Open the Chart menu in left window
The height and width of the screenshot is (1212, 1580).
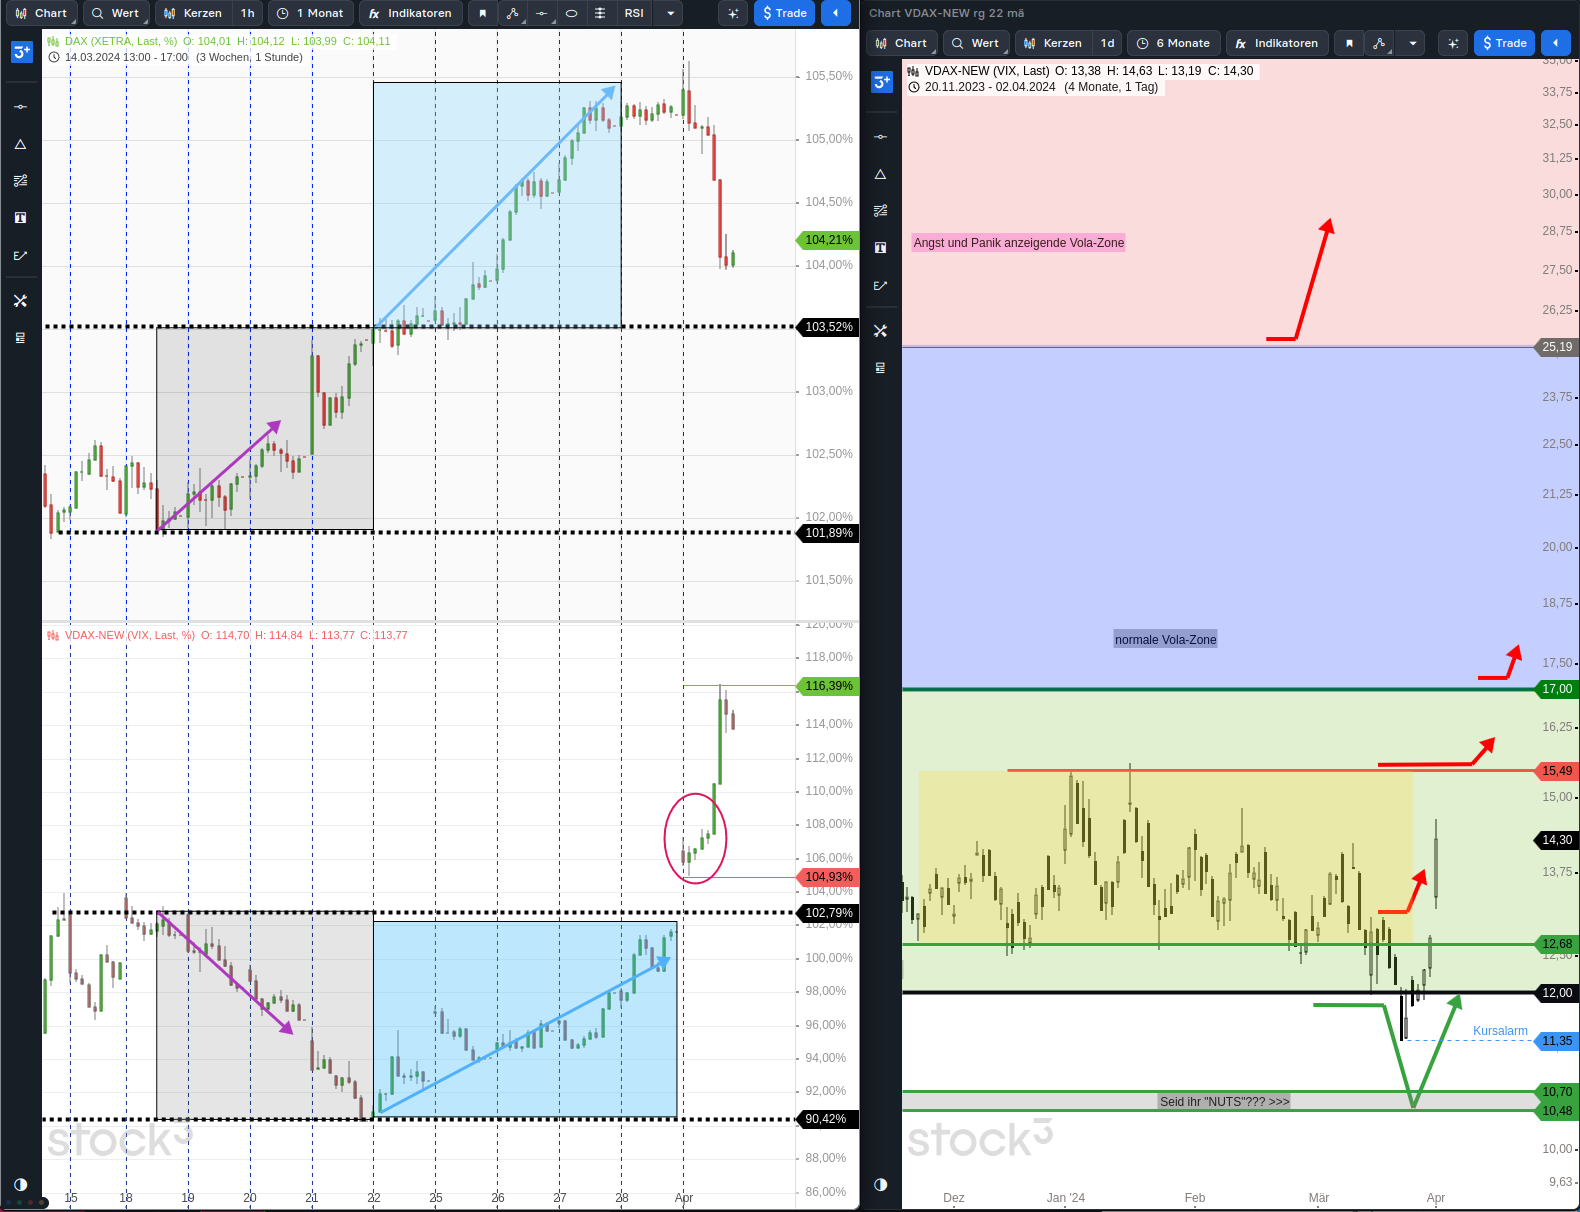(x=42, y=13)
